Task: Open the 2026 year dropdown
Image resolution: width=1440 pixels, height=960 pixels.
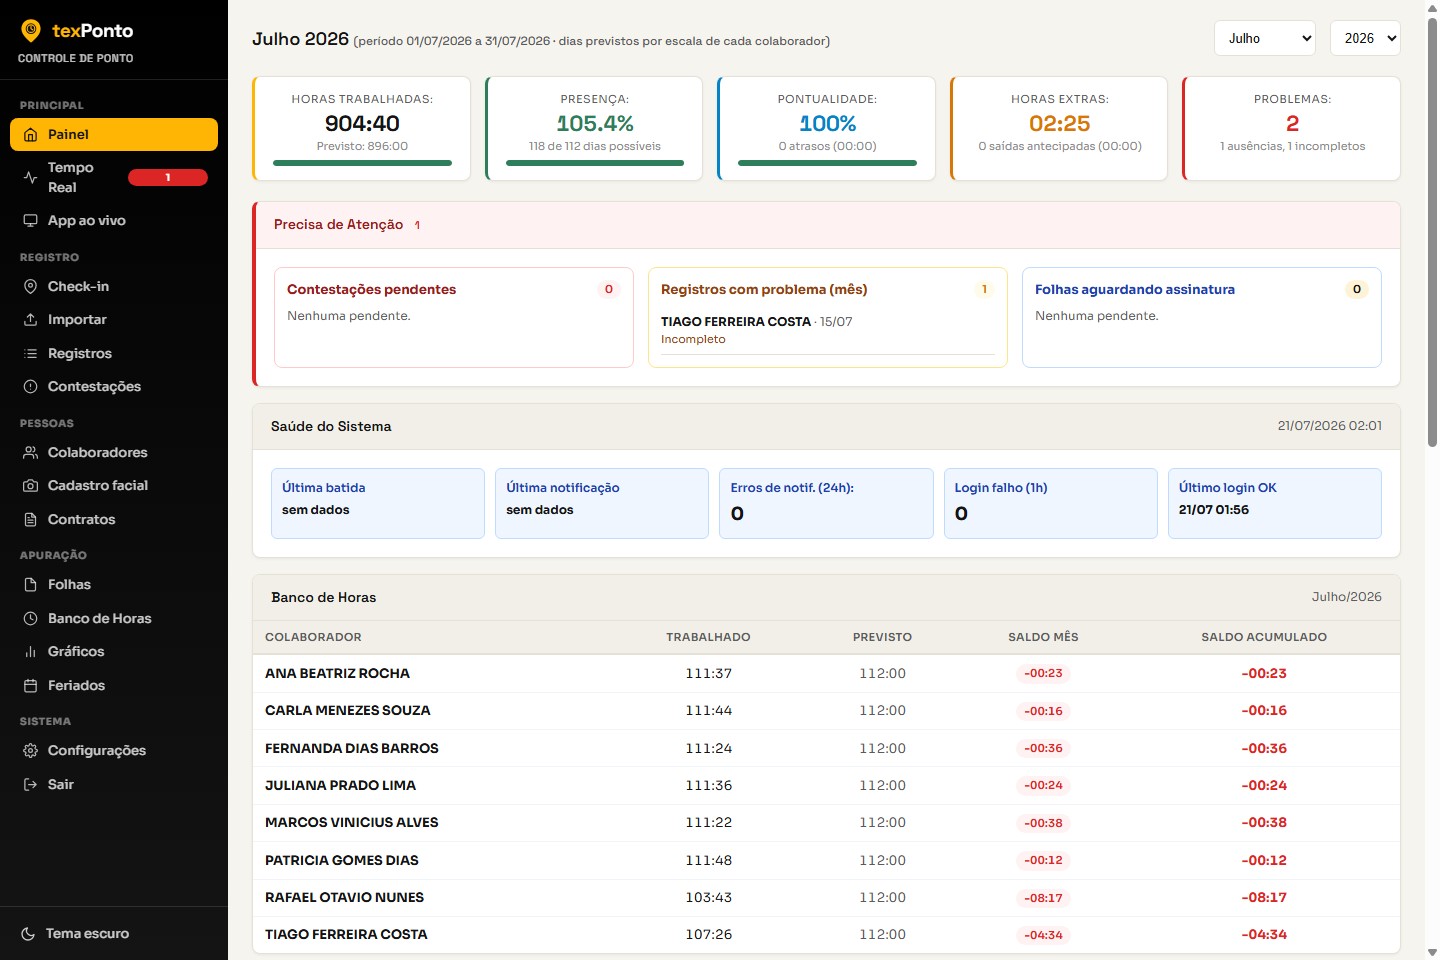Action: click(1365, 38)
